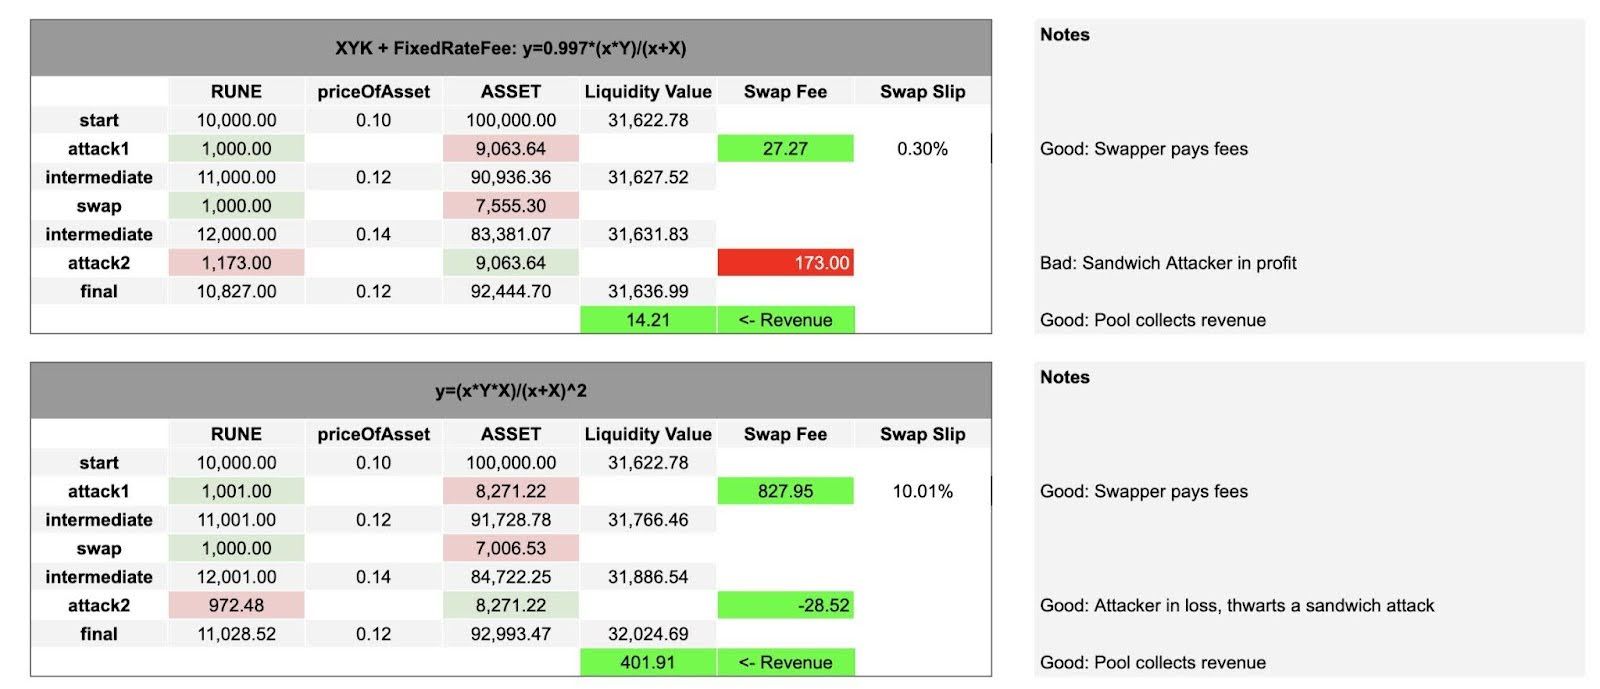Click the 92,993.47 final ASSET cell

coord(511,634)
